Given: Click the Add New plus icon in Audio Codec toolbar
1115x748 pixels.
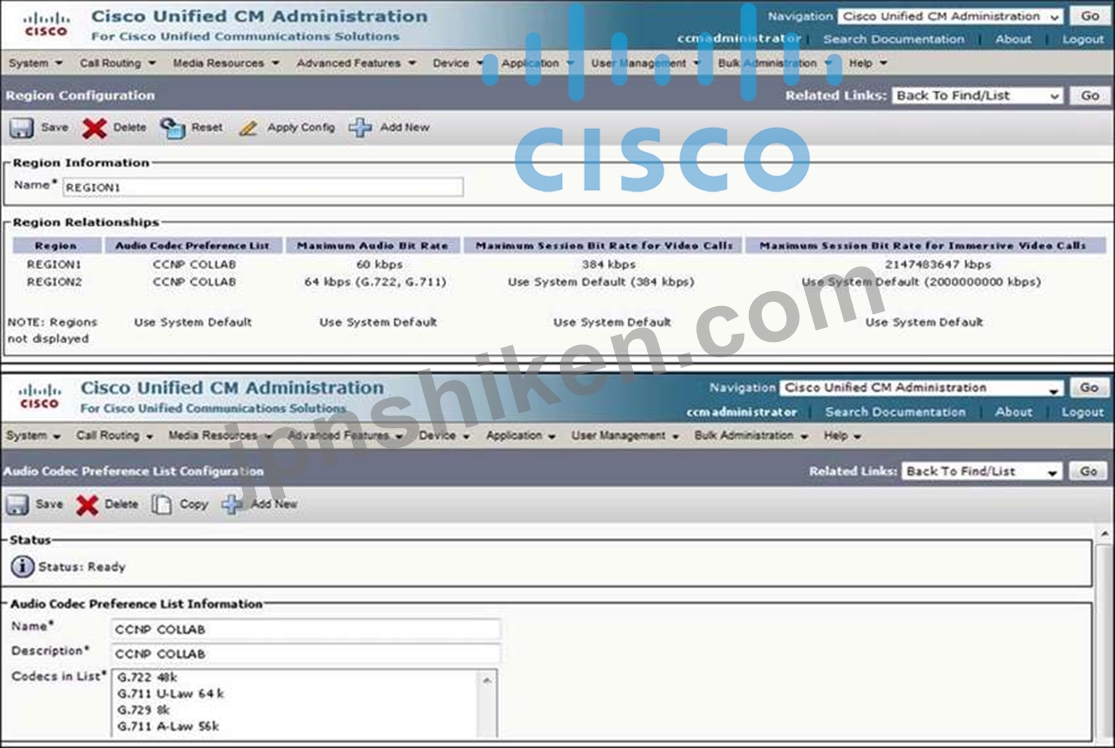Looking at the screenshot, I should pyautogui.click(x=232, y=504).
